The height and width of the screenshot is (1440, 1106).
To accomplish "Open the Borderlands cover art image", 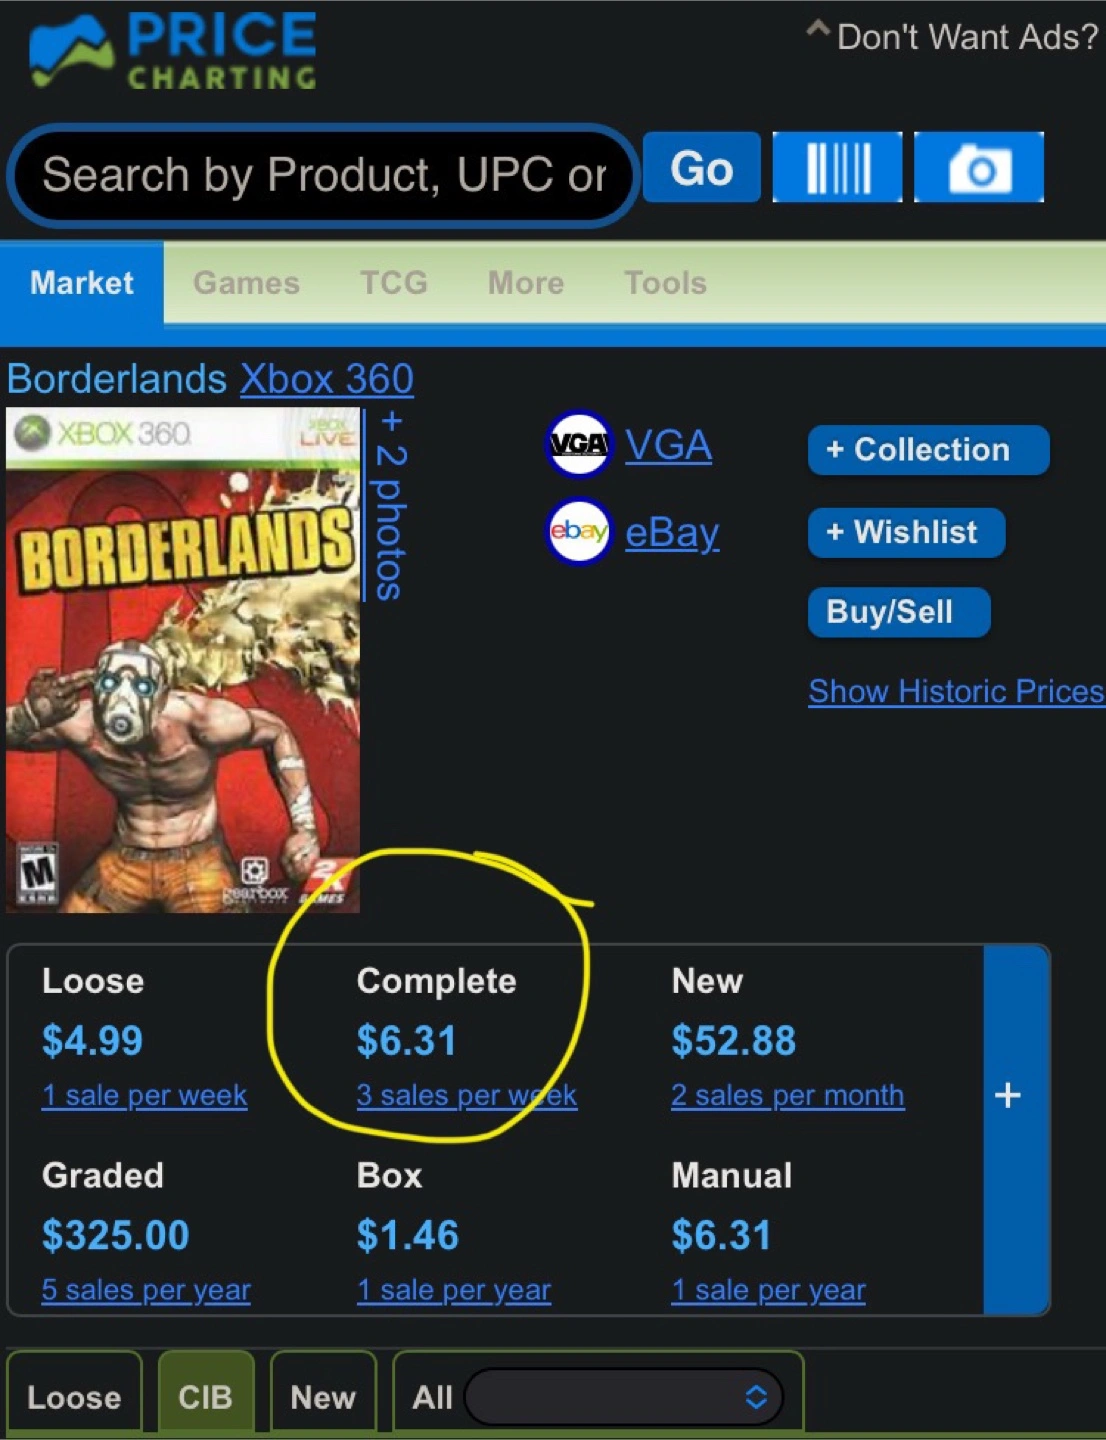I will [183, 660].
